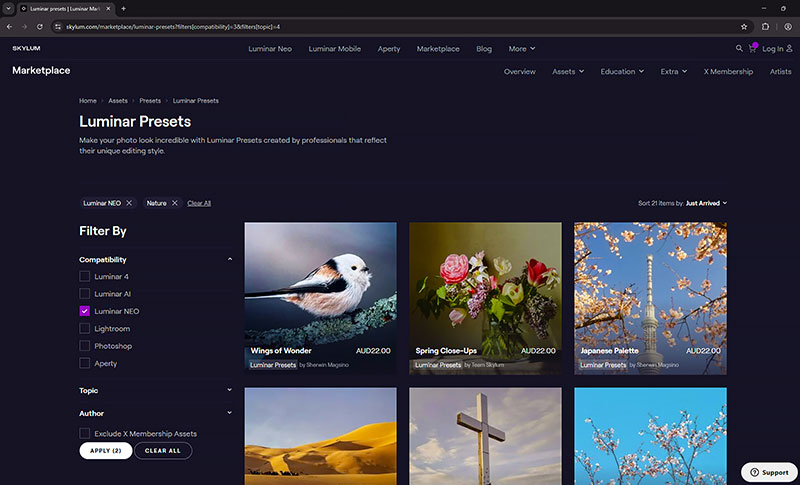The height and width of the screenshot is (485, 800).
Task: Open the shopping cart icon
Action: tap(752, 48)
